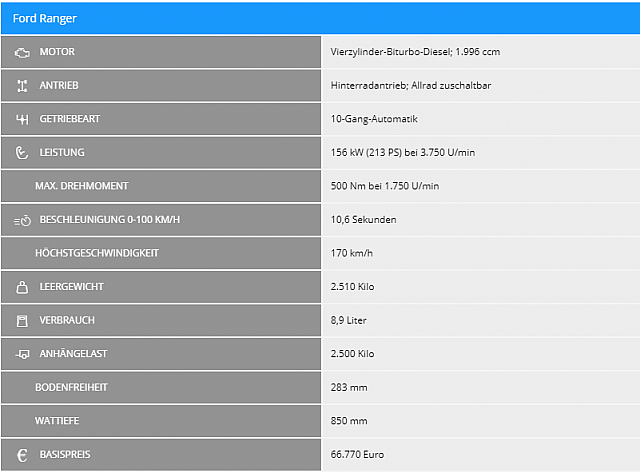Click the gear shift icon beside GETRIEBEART
640x473 pixels.
point(22,119)
